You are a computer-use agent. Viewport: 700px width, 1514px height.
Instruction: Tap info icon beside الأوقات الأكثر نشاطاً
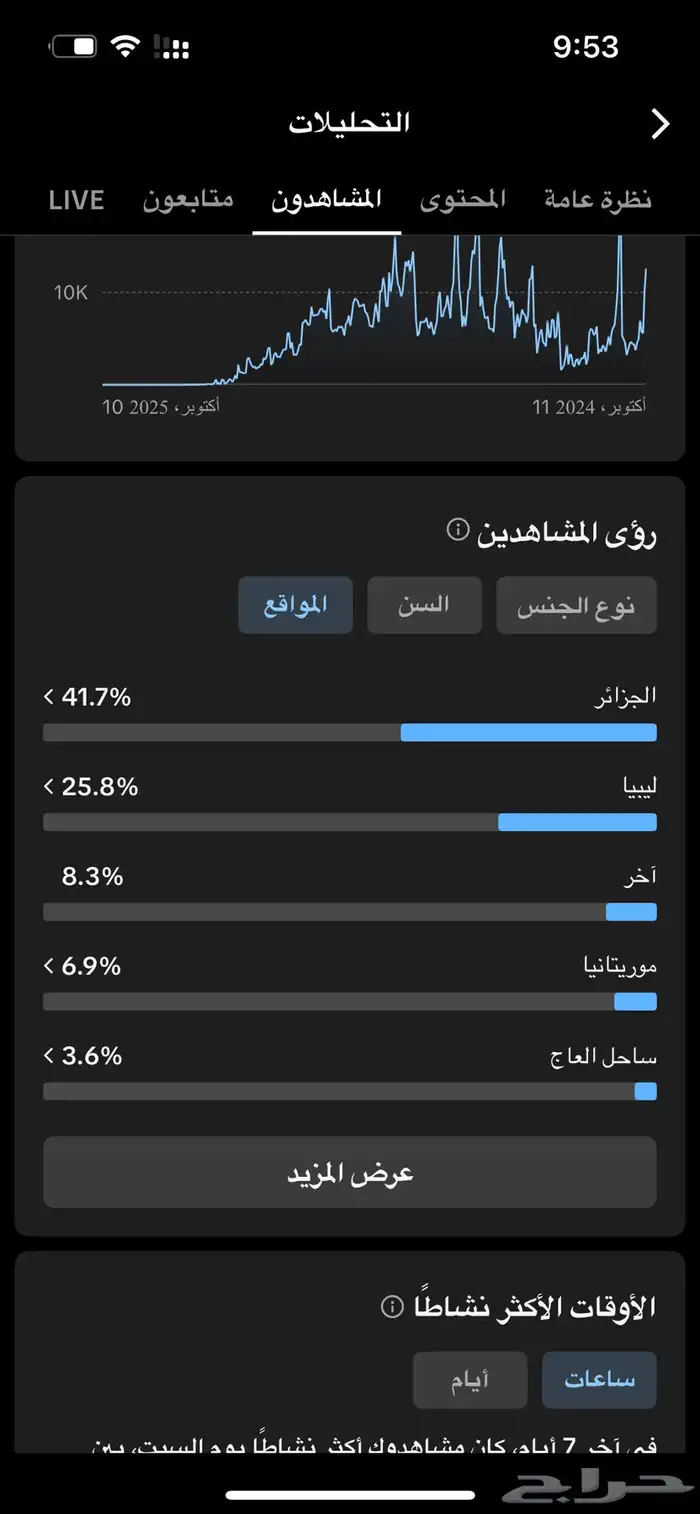coord(392,1306)
